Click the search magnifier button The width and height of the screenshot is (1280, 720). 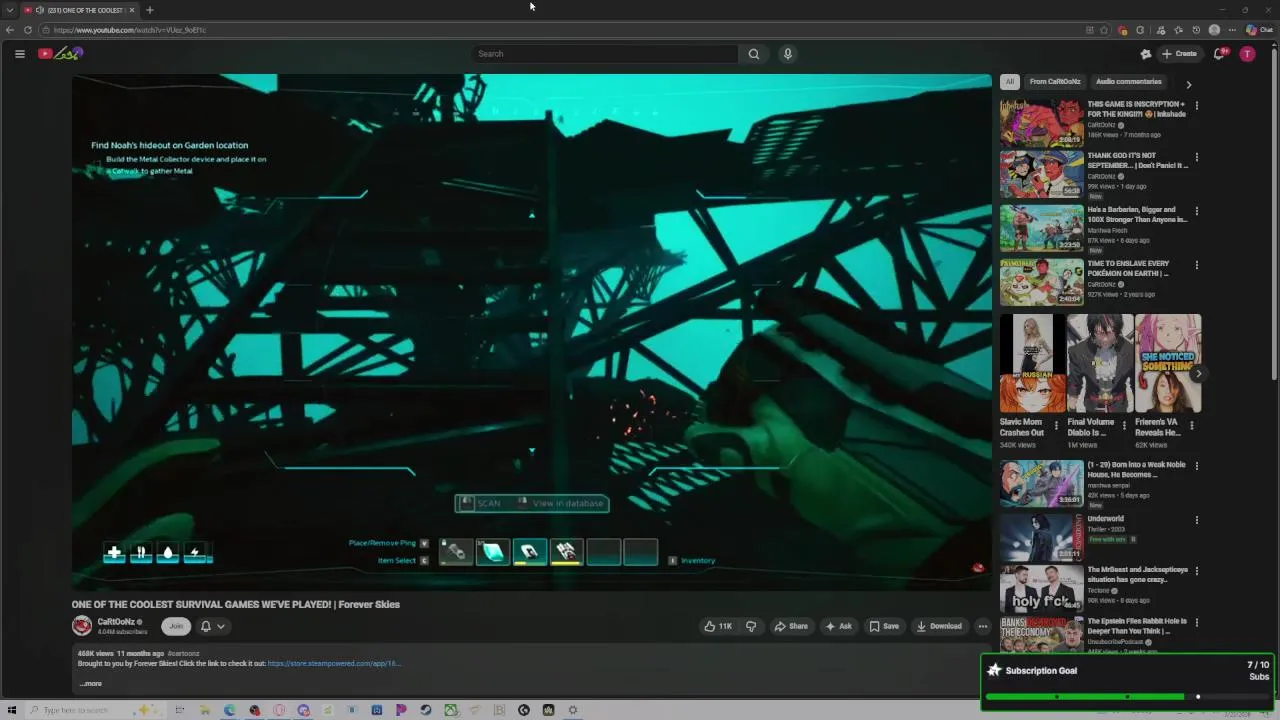click(x=754, y=54)
